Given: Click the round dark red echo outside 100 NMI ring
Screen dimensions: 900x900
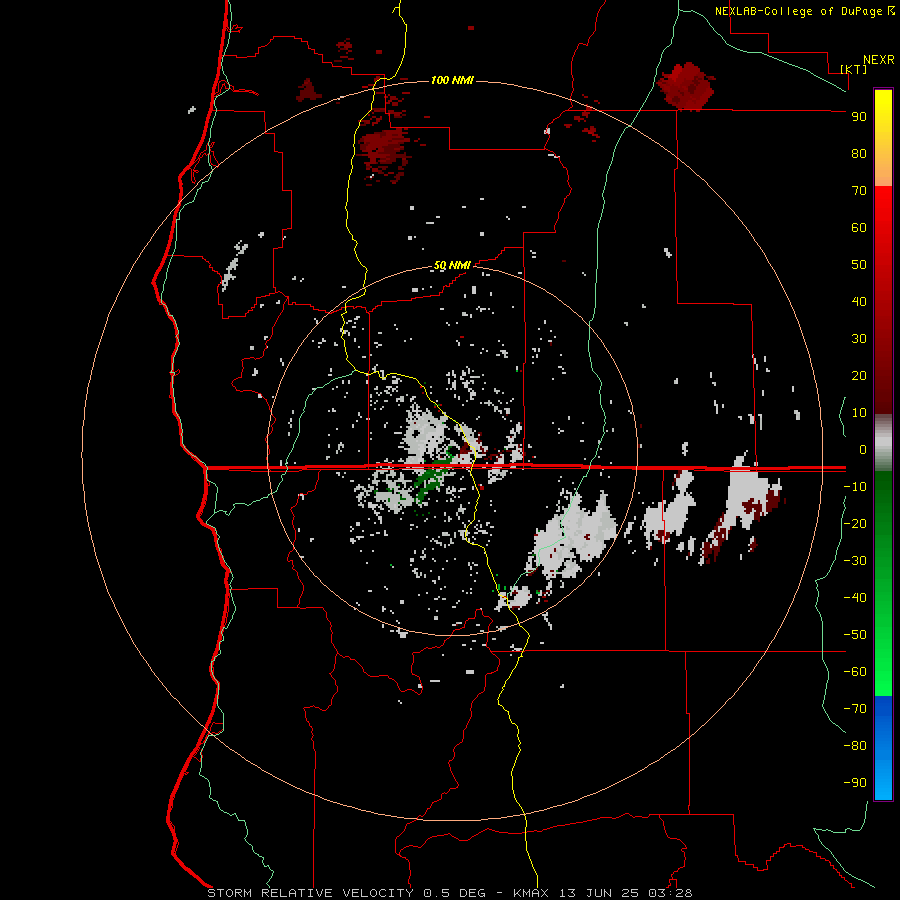Looking at the screenshot, I should (x=685, y=86).
